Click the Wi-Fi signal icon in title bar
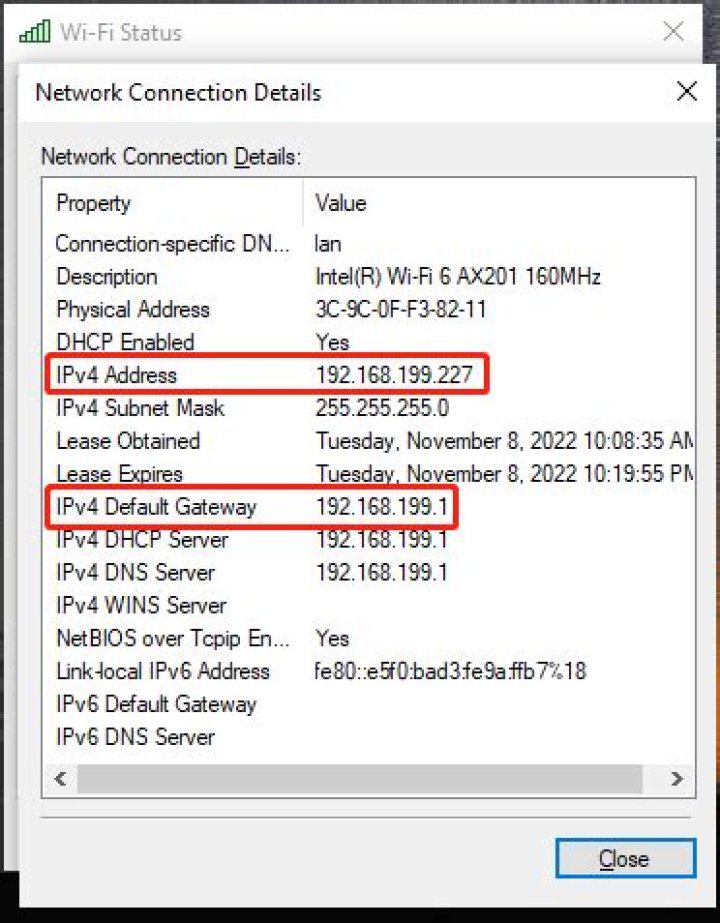 pos(33,31)
